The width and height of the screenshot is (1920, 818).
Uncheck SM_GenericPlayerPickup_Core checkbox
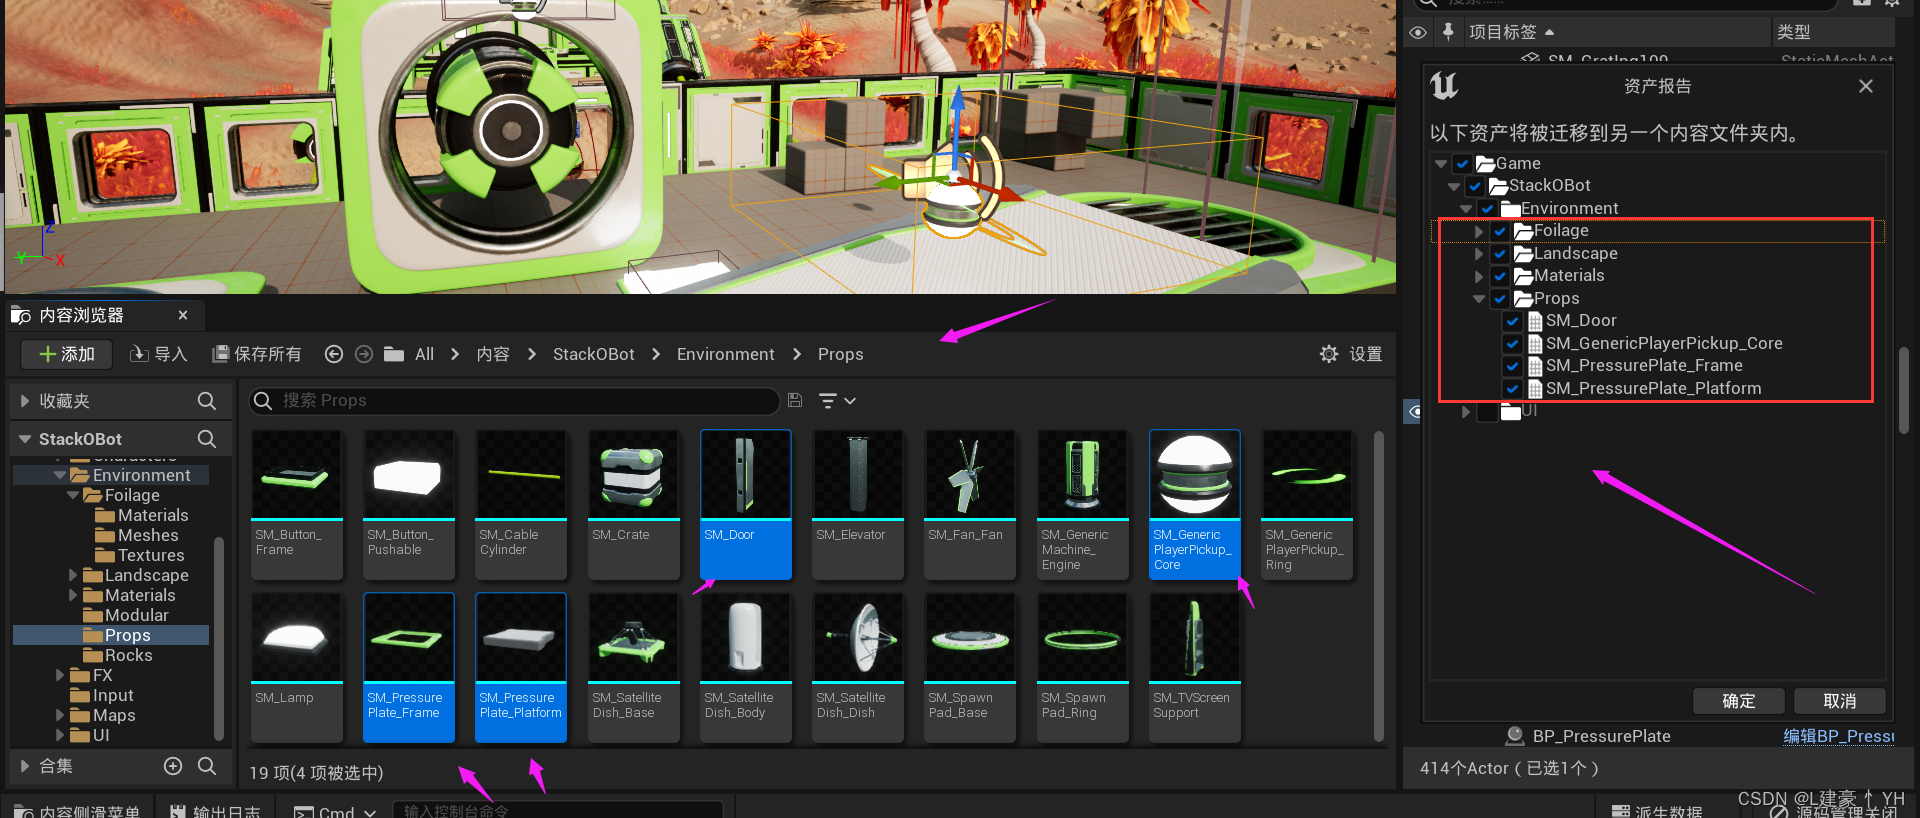[1512, 344]
